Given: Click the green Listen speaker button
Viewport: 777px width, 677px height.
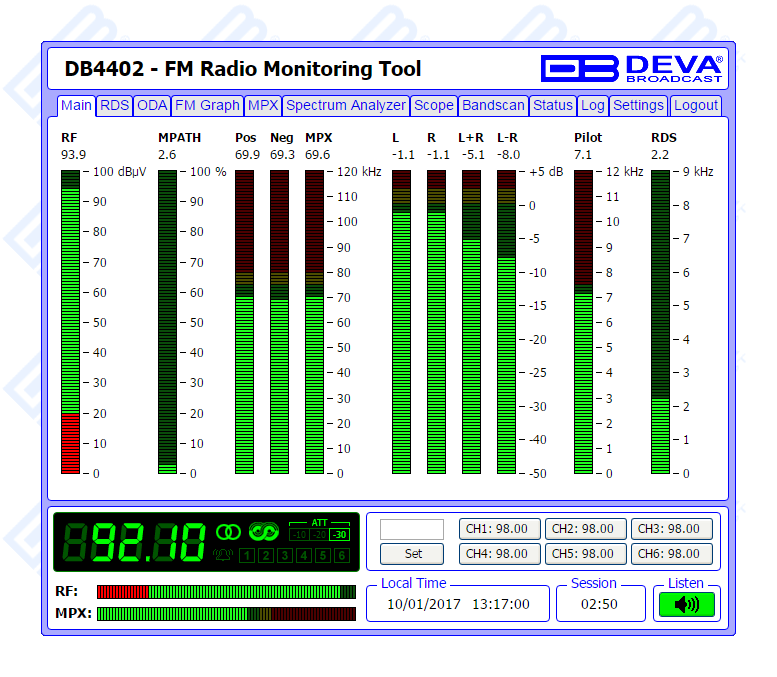Looking at the screenshot, I should (687, 604).
